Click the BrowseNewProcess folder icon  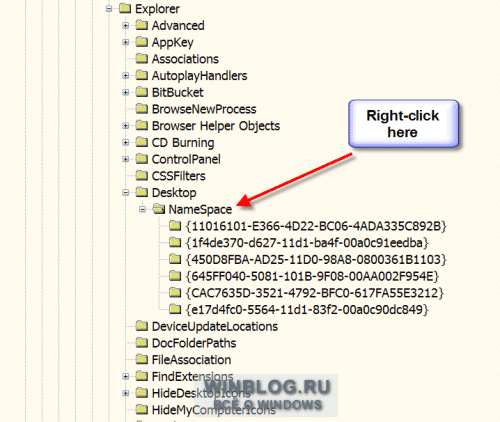pos(142,109)
